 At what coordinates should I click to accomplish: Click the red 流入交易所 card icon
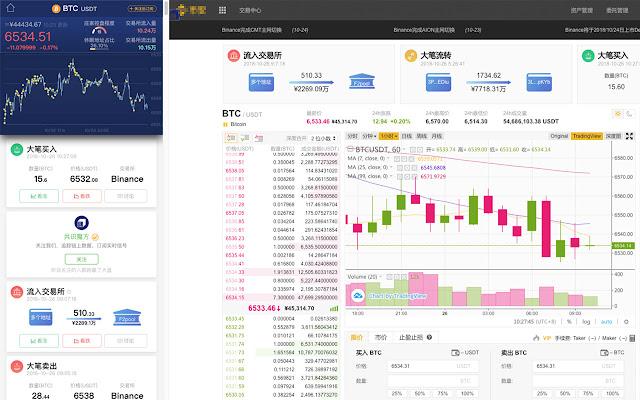[233, 56]
